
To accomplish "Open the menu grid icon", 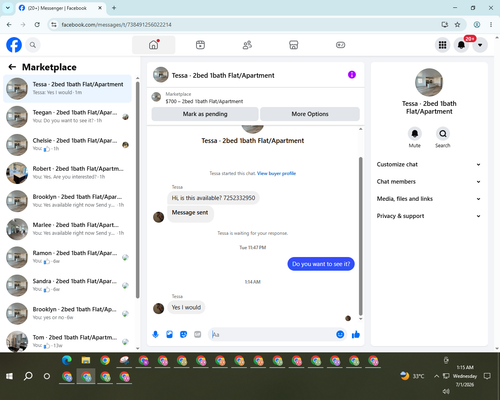I will 442,45.
